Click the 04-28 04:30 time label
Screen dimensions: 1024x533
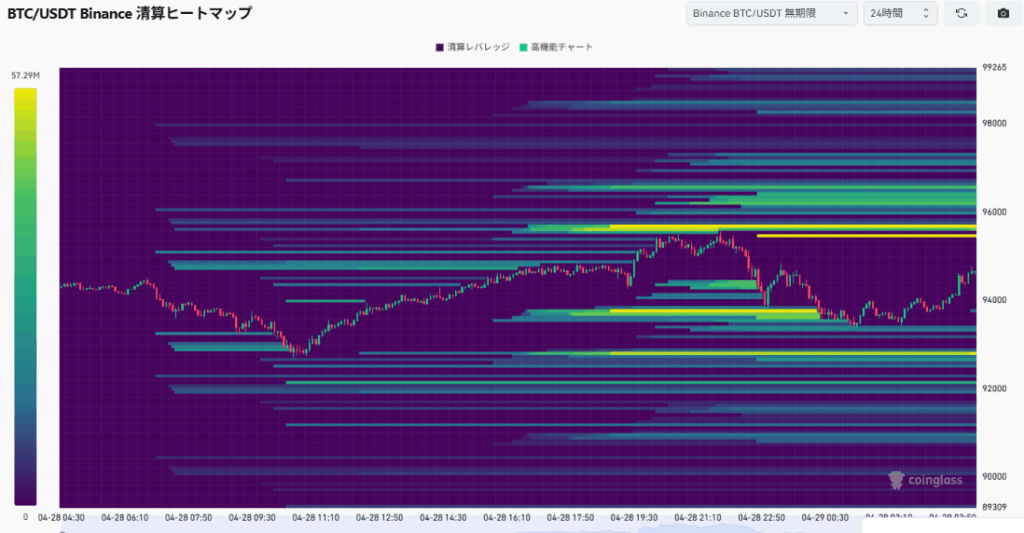[61, 517]
